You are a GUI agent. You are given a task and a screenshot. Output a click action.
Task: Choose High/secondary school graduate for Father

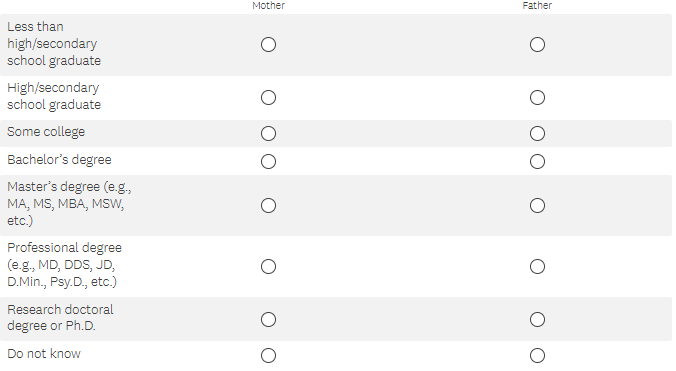(537, 97)
